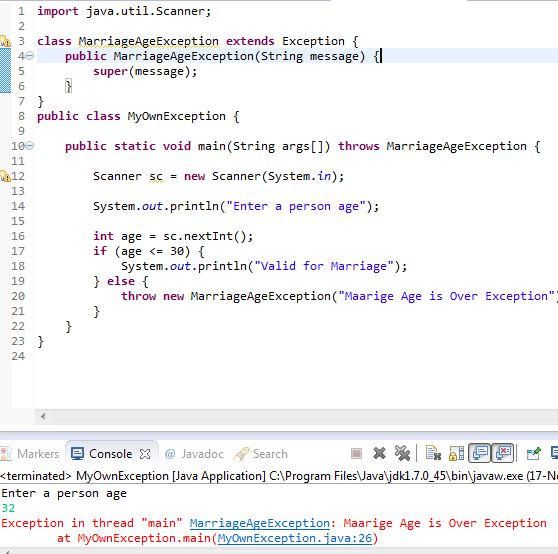Click the left arrow of editor horizontal scrollbar
The width and height of the screenshot is (558, 554).
(x=43, y=416)
